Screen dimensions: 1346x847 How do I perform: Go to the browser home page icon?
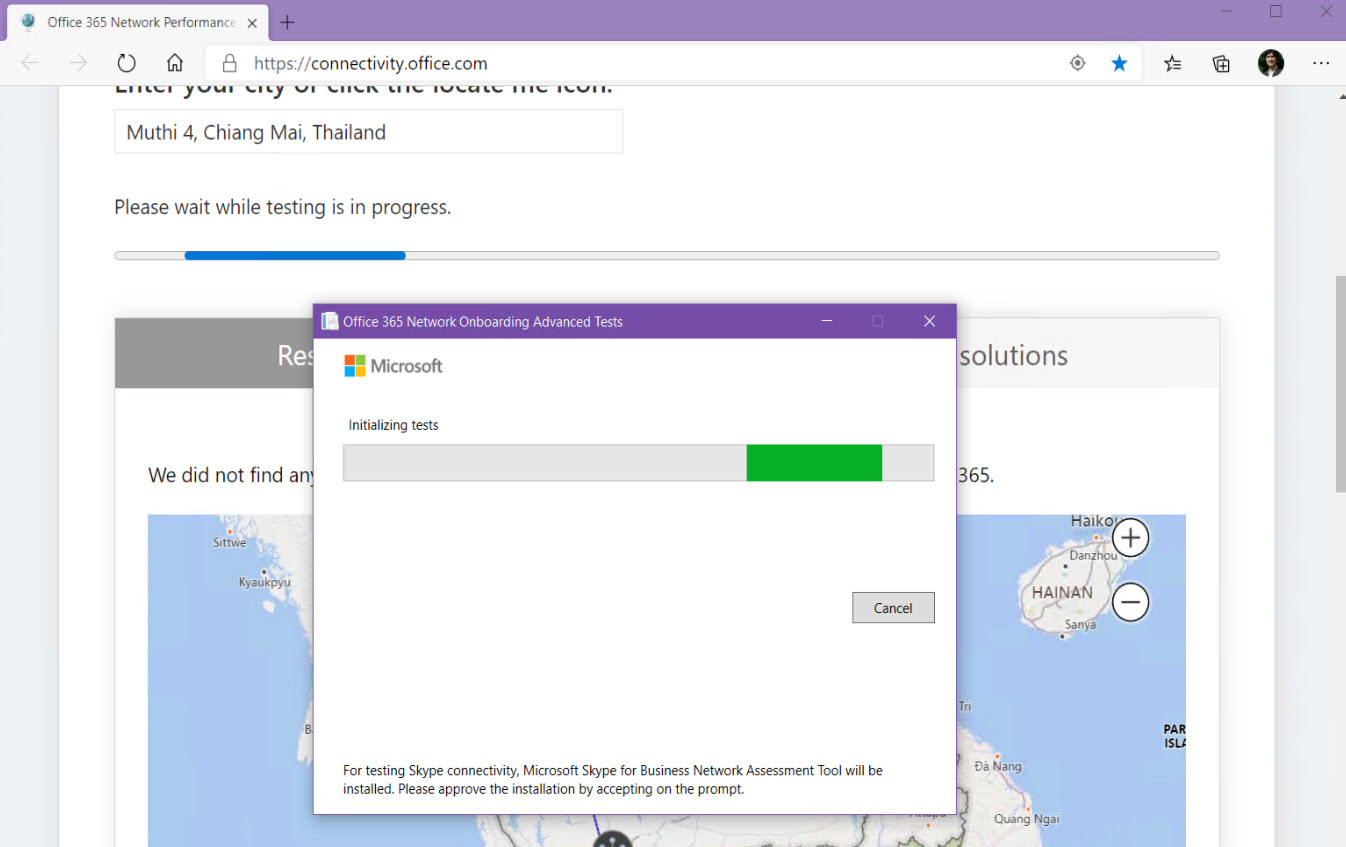[175, 64]
